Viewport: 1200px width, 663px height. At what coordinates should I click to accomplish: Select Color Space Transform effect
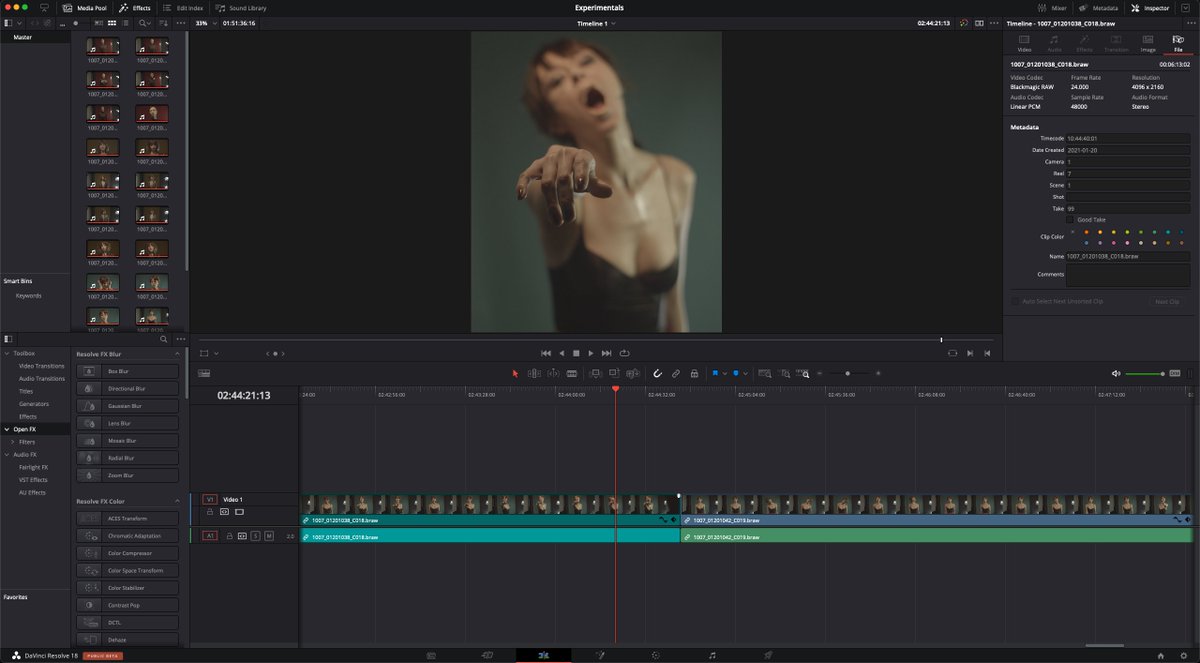click(127, 570)
